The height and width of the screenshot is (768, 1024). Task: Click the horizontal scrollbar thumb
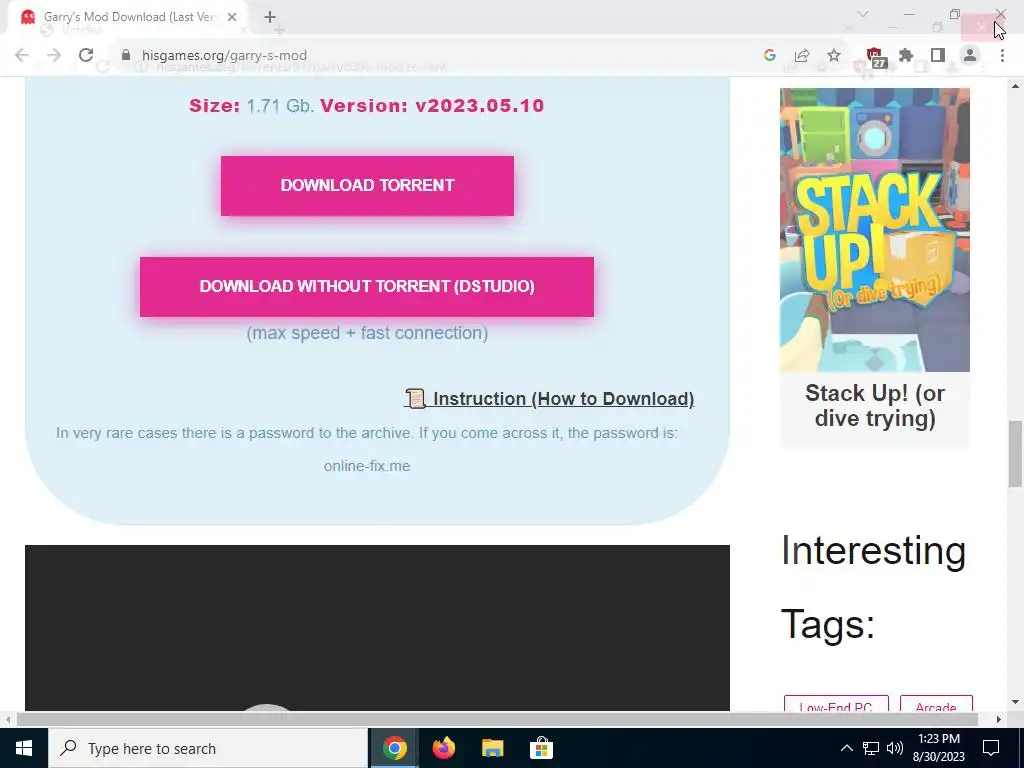(x=498, y=719)
